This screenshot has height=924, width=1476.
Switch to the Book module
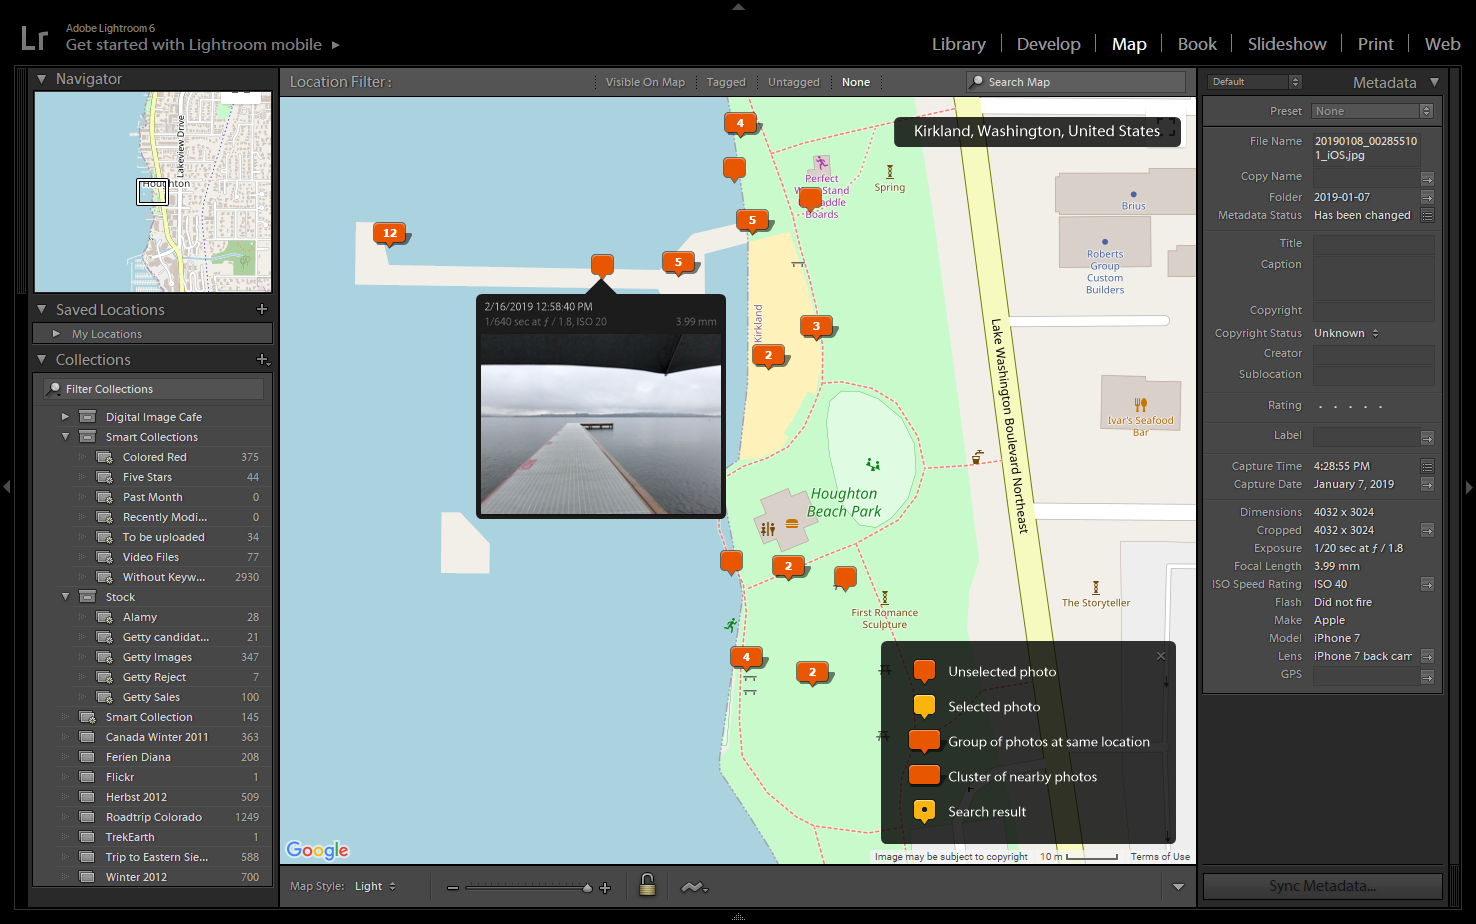1197,44
